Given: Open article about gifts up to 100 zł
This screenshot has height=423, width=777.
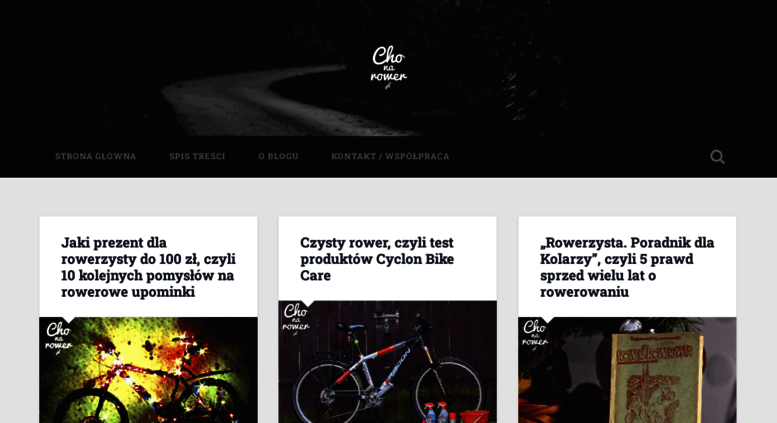Looking at the screenshot, I should point(148,267).
